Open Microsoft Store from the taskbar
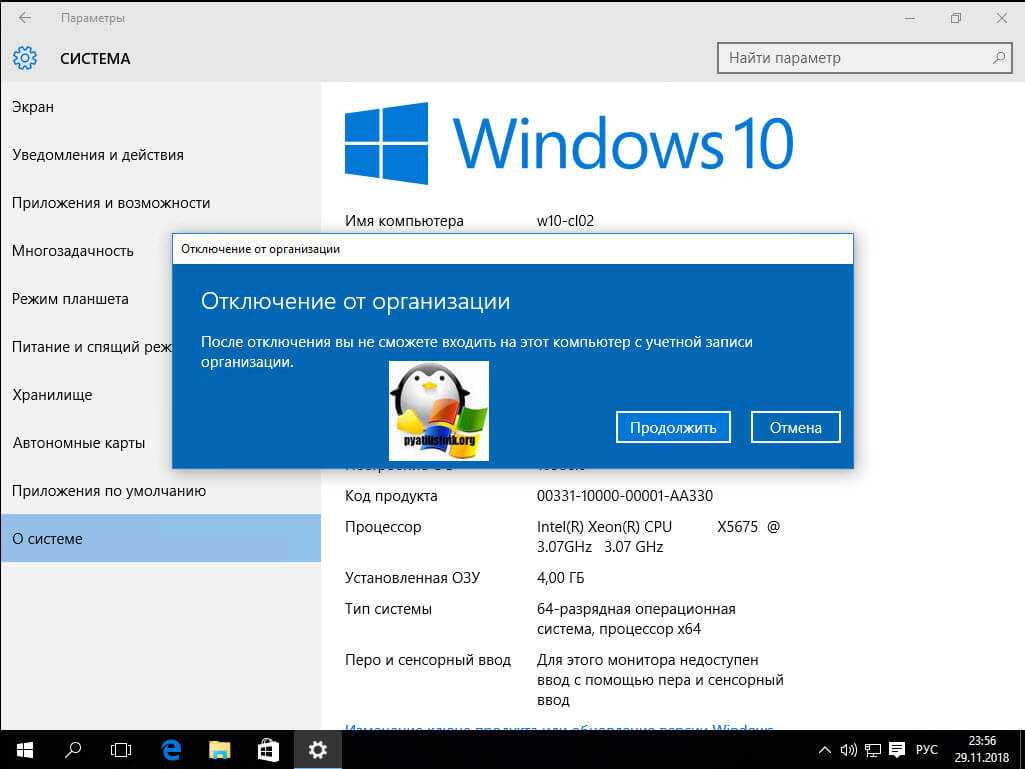 (268, 749)
